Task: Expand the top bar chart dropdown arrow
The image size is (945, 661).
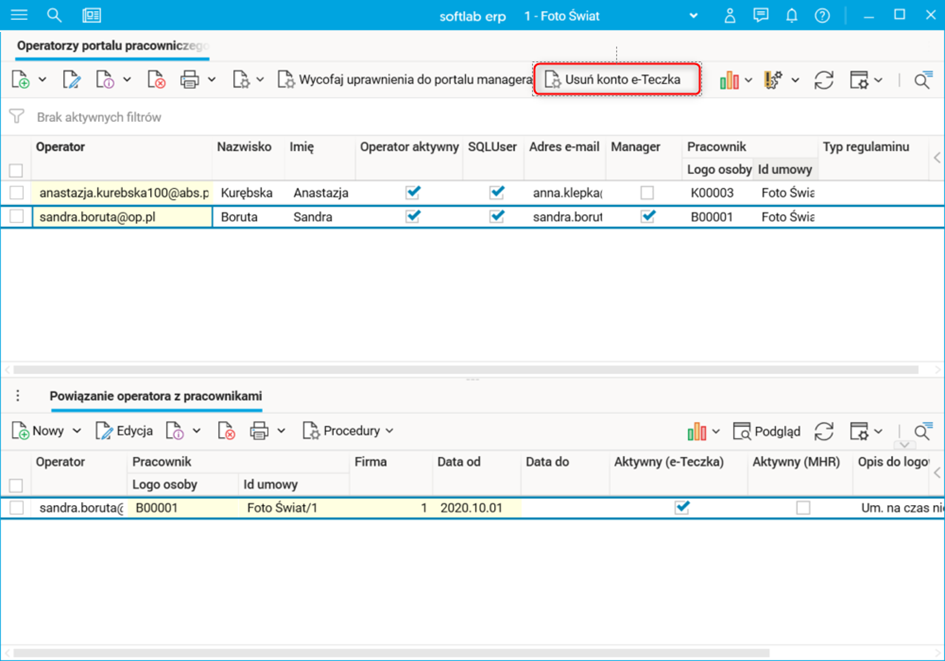Action: [748, 80]
